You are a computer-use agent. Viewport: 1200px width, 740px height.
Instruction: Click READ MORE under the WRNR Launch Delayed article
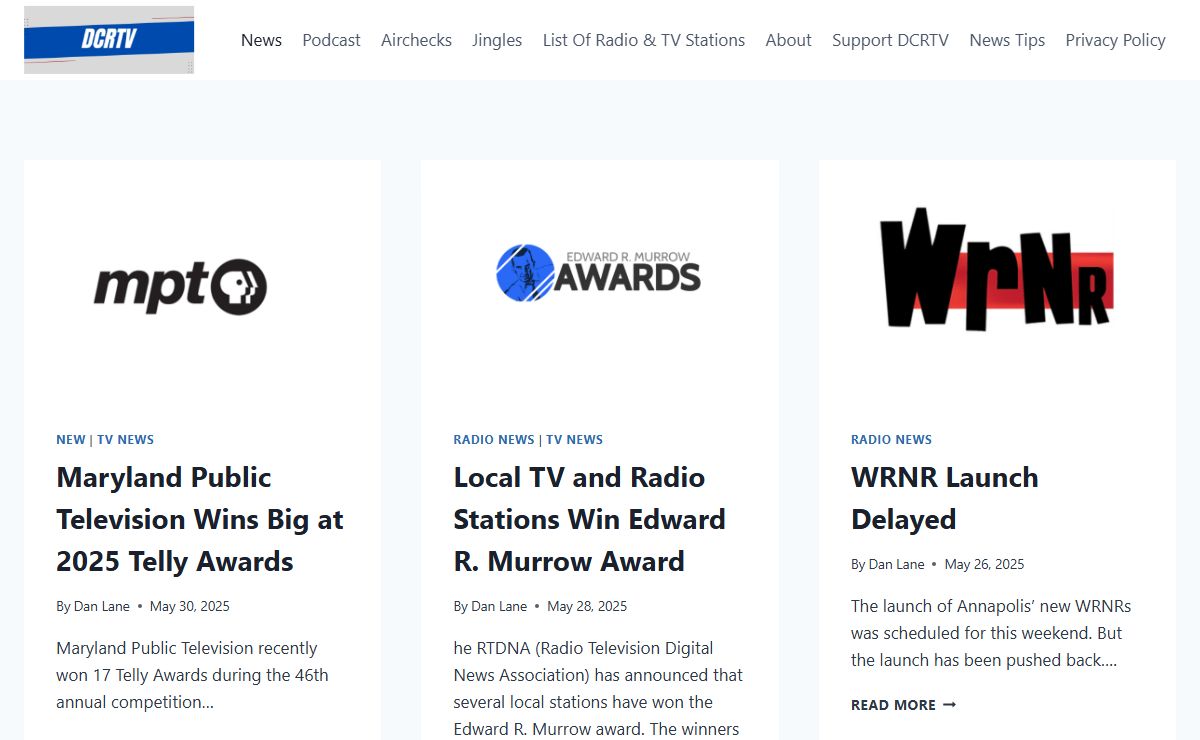point(903,705)
